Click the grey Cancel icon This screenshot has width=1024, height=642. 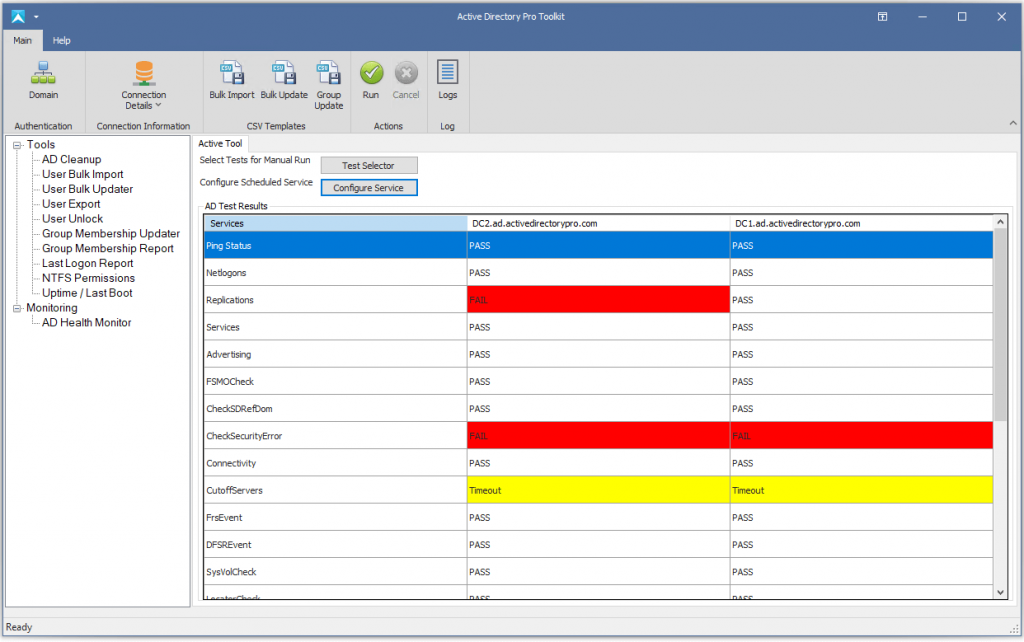click(406, 73)
